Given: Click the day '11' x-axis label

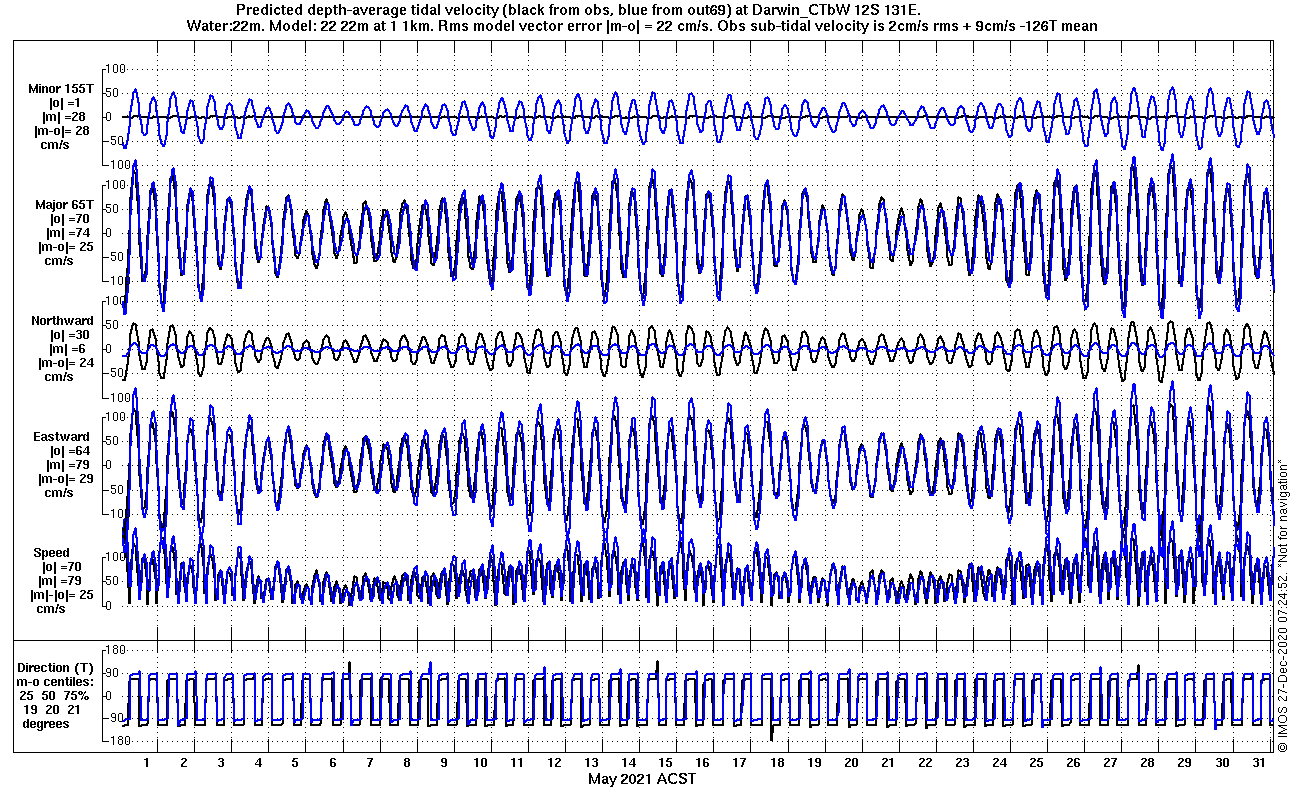Looking at the screenshot, I should coord(518,763).
